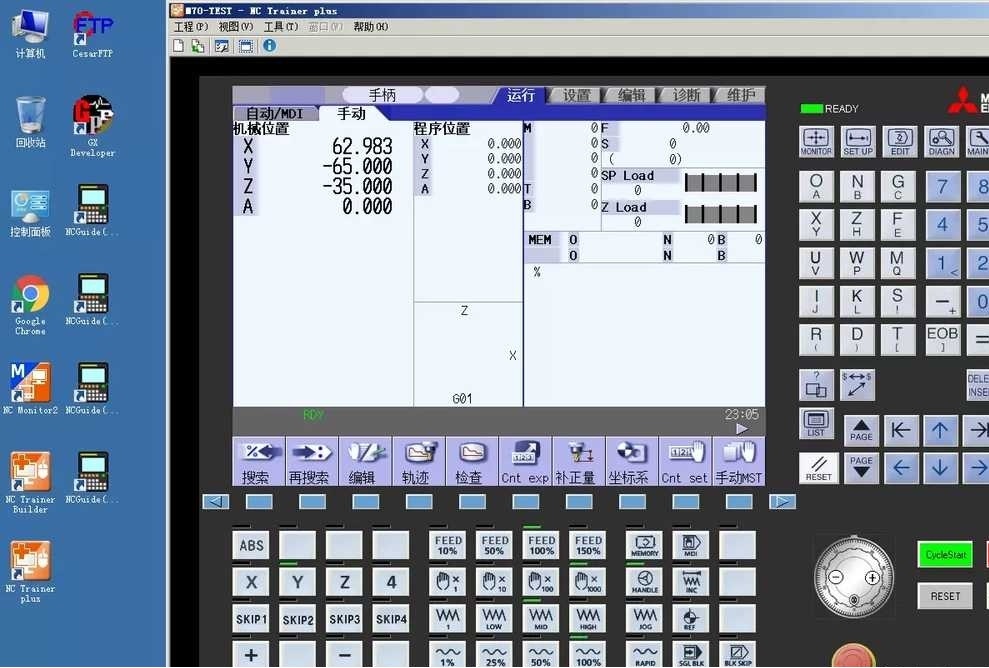The image size is (989, 668).
Task: Click the DIAGN function key
Action: point(941,141)
